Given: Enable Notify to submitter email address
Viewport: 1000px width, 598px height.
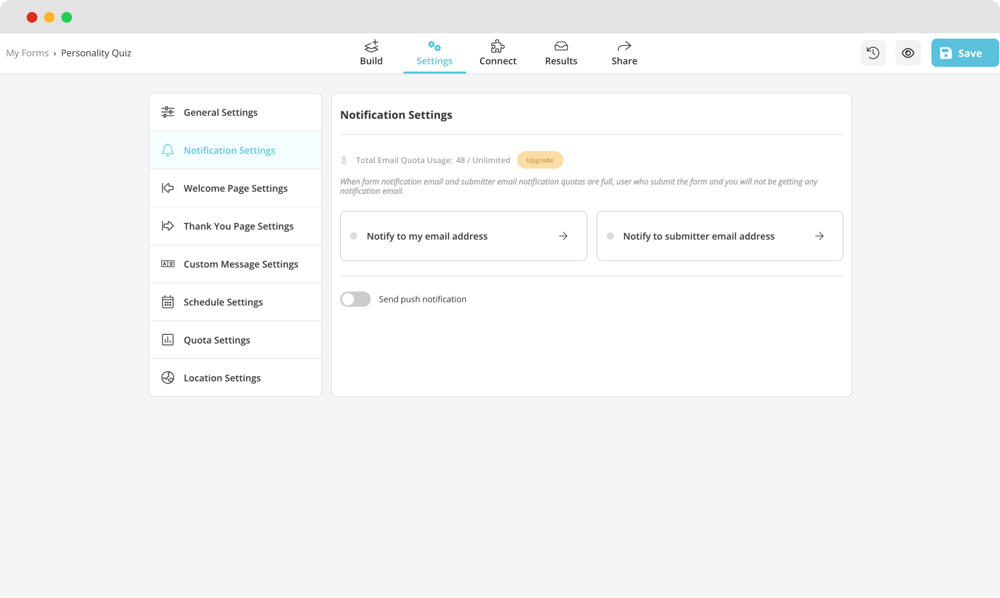Looking at the screenshot, I should pos(609,236).
